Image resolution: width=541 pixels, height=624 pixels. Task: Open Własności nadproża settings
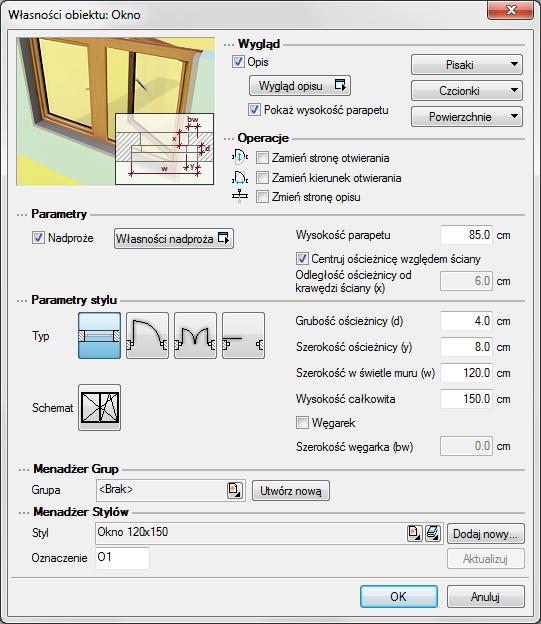174,239
